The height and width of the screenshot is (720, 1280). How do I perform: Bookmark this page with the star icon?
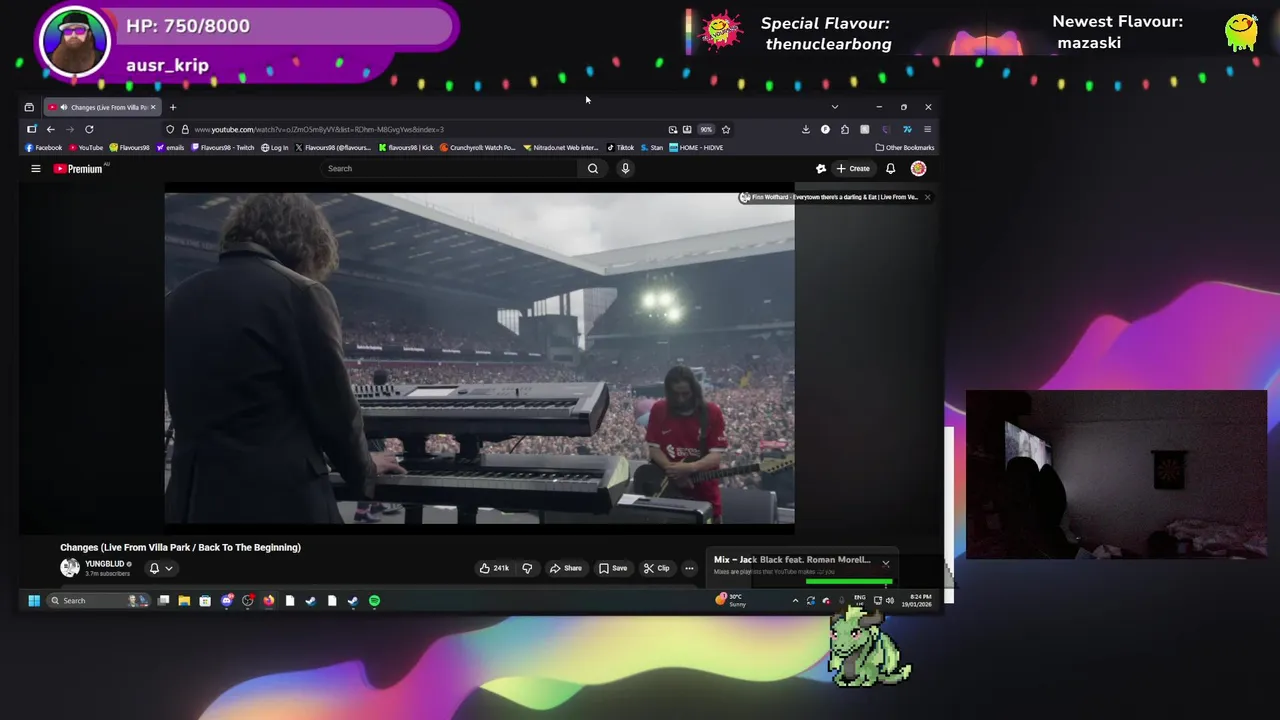(726, 129)
